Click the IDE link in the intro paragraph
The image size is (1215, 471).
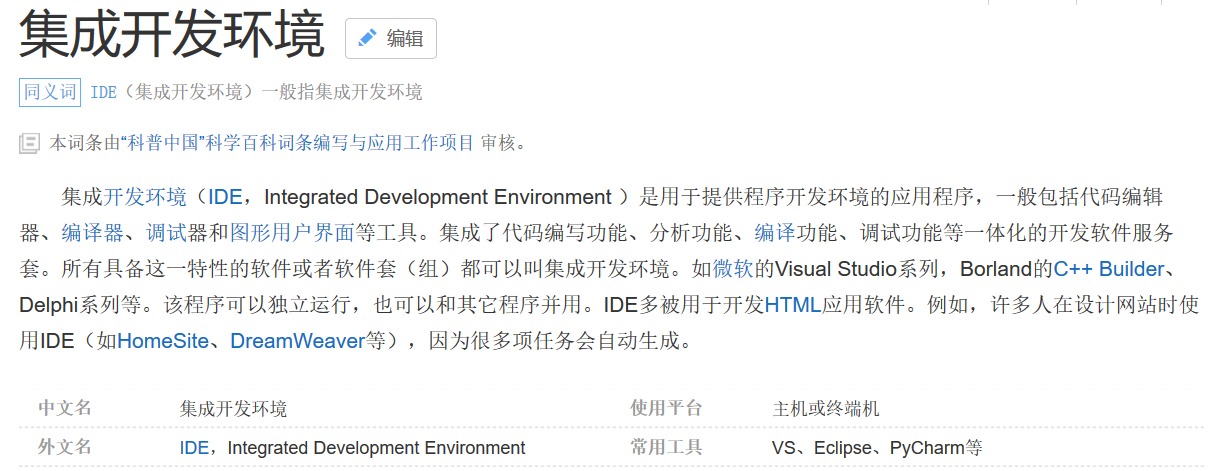[x=224, y=197]
